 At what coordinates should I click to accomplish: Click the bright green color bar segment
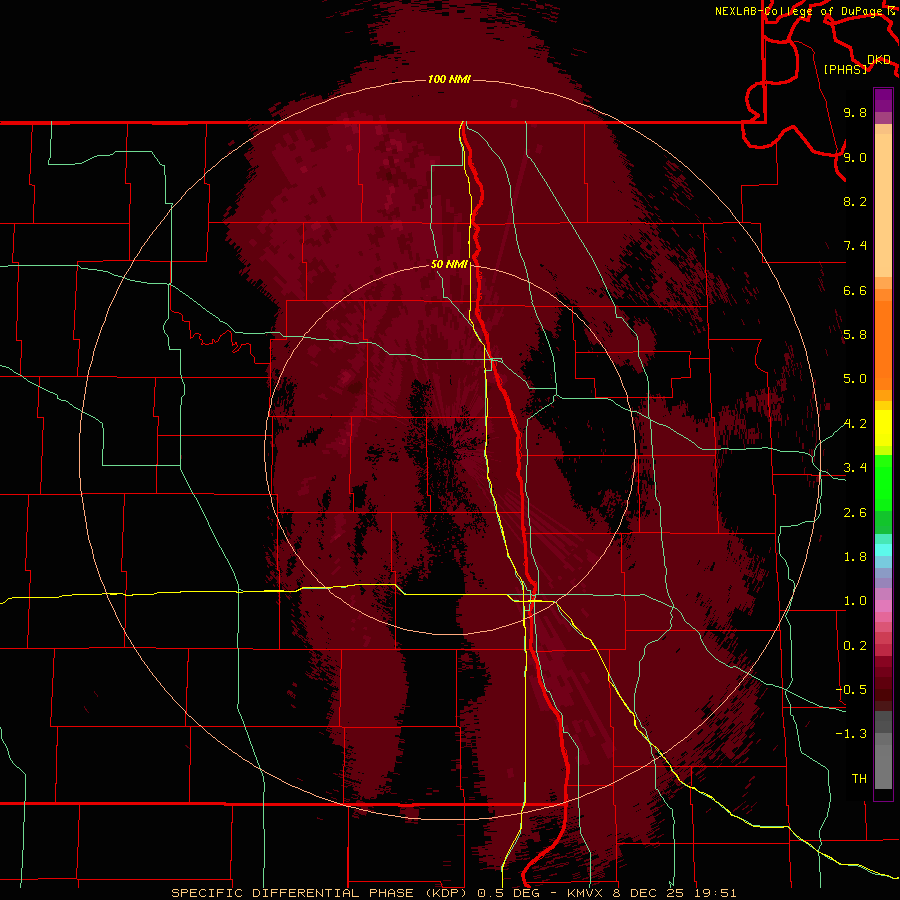point(883,482)
